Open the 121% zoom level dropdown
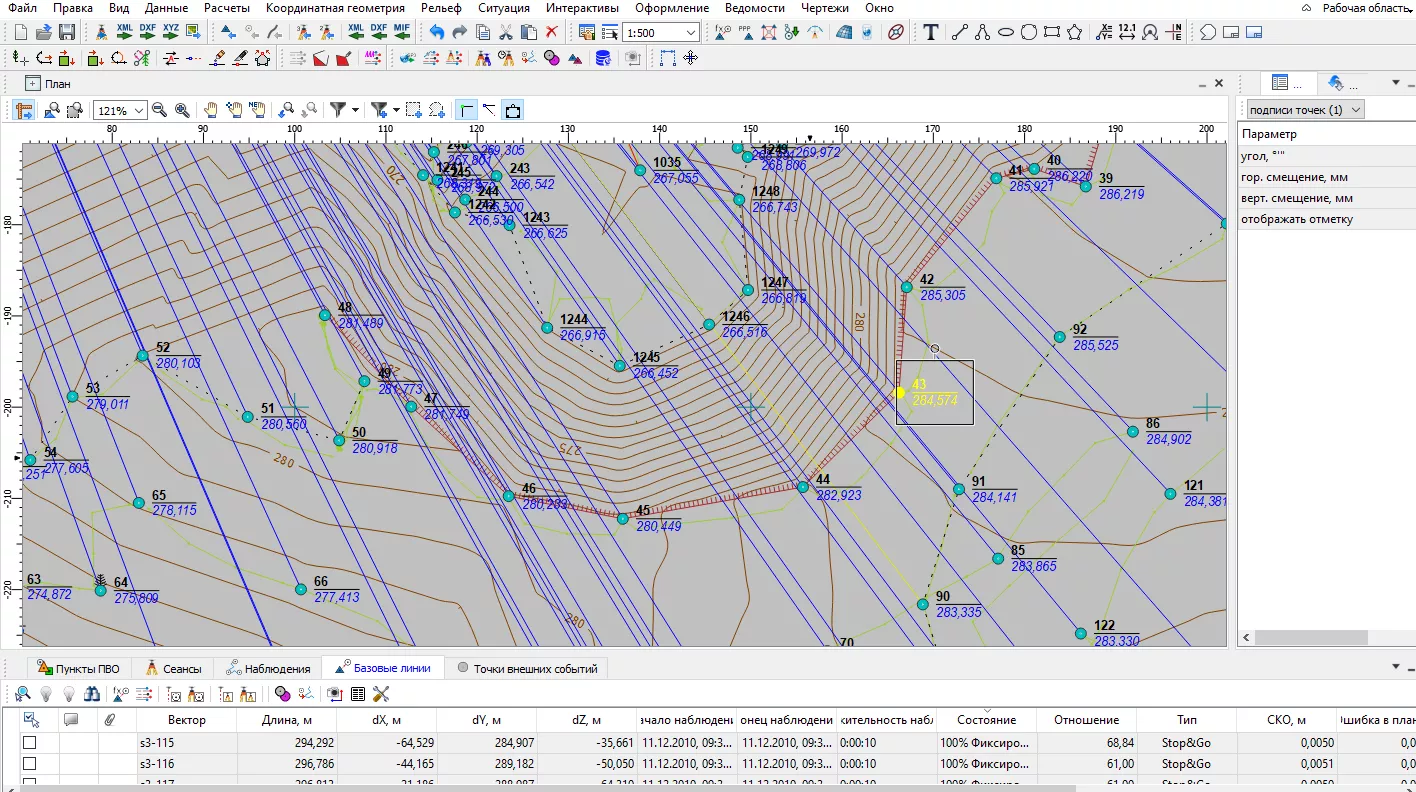Viewport: 1416px width, 792px height. pos(139,110)
